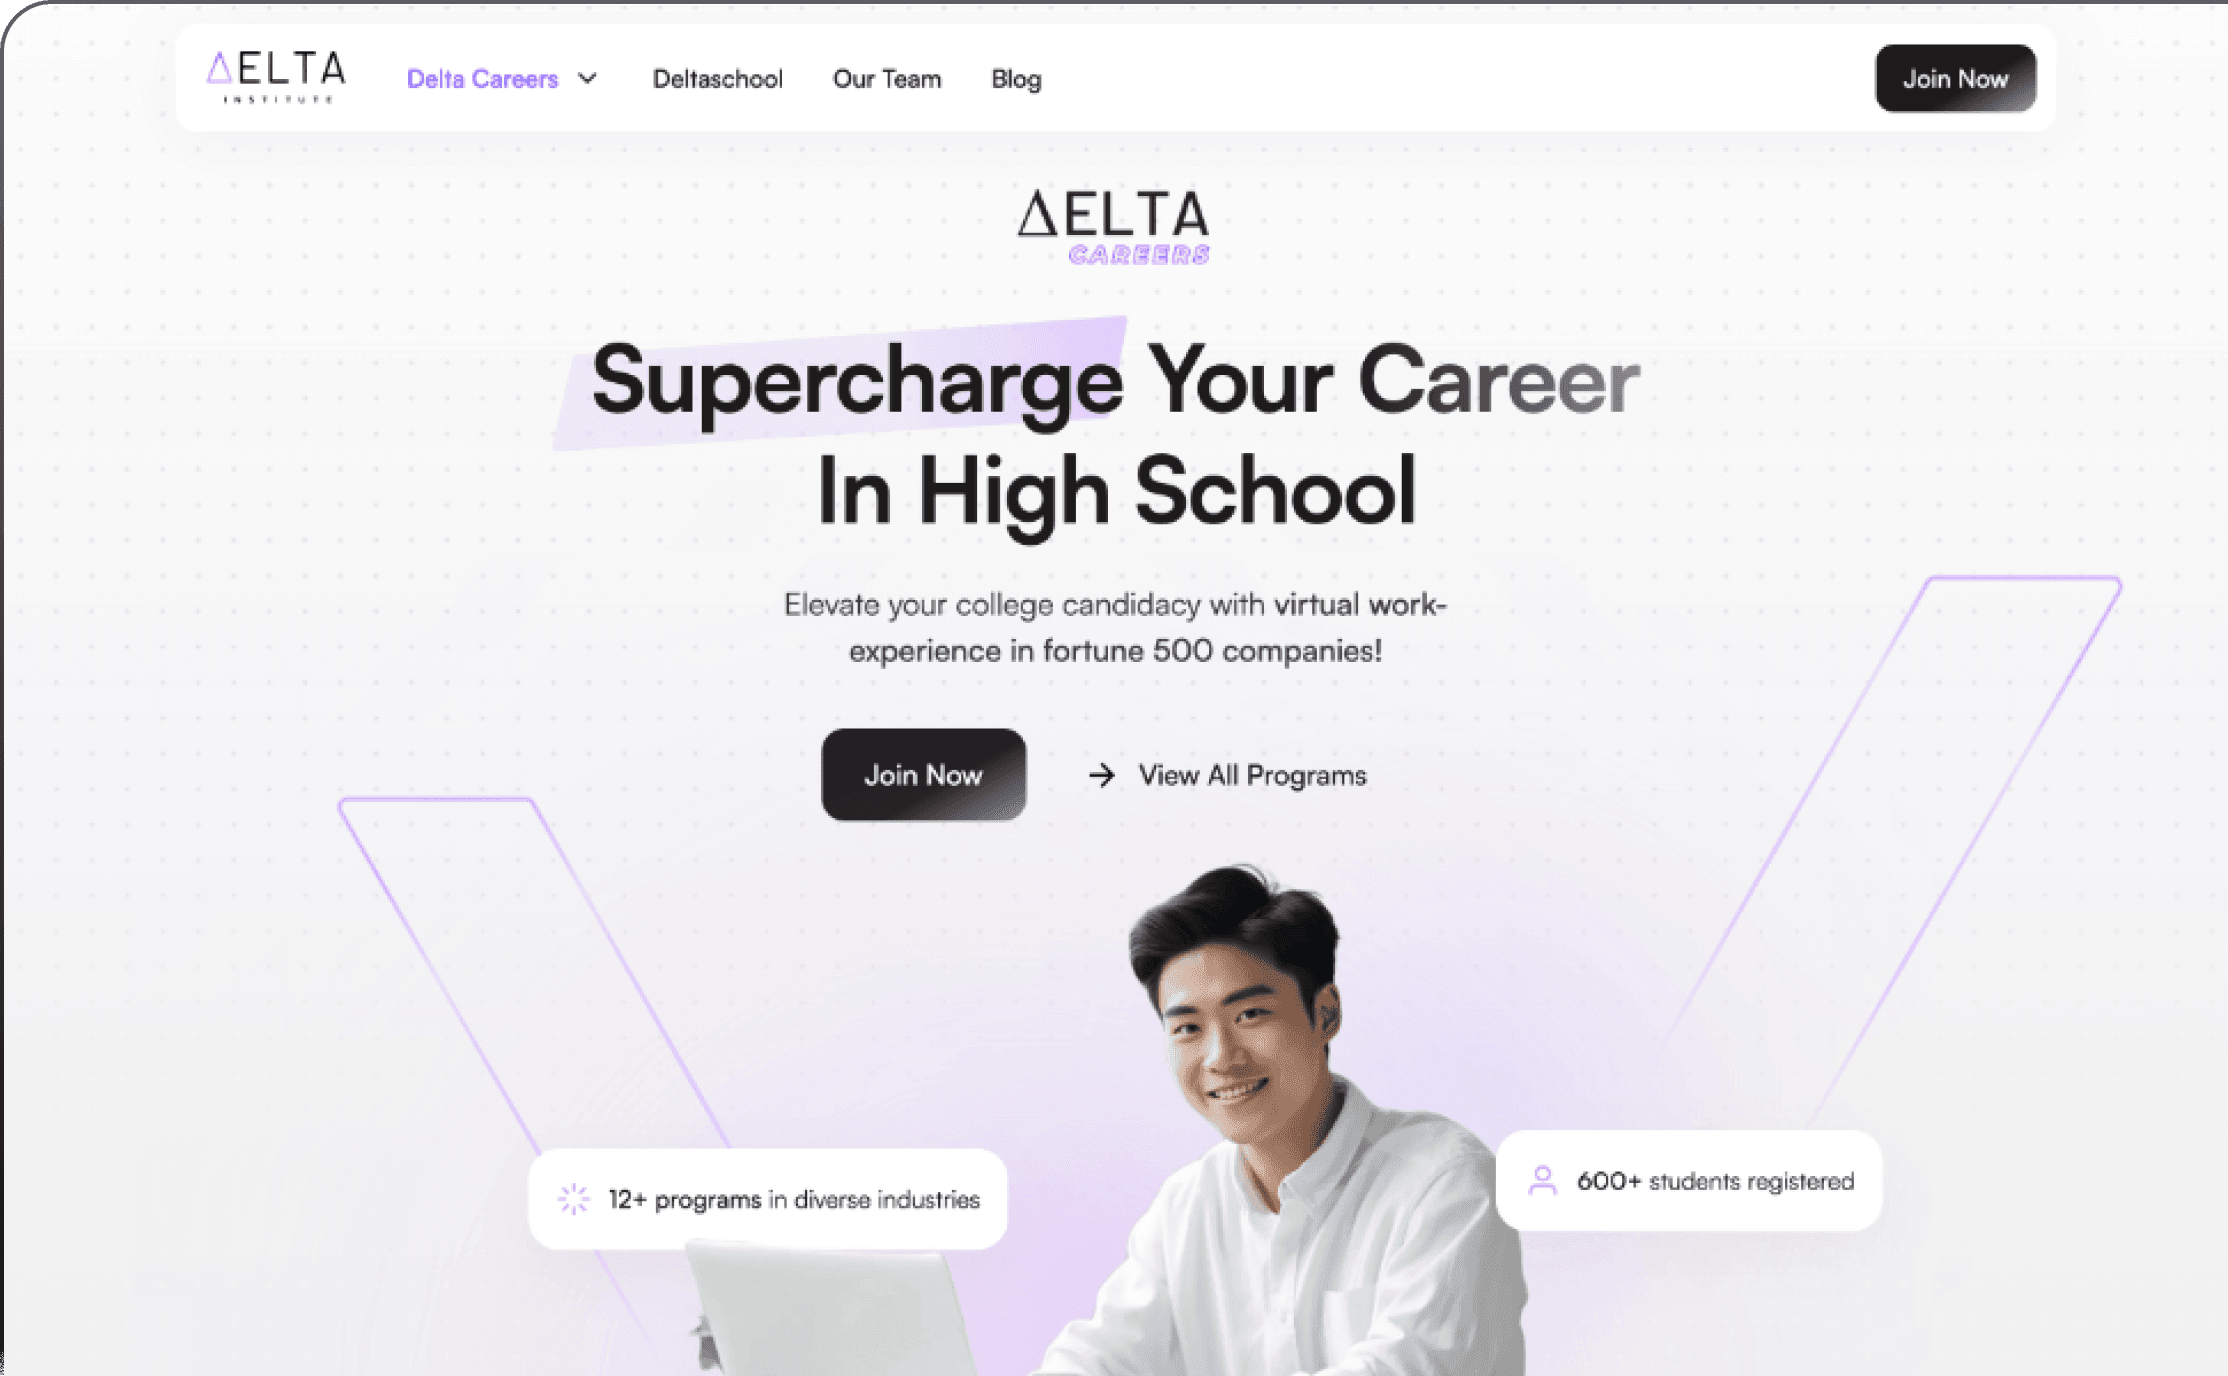Click the Delta Careers dropdown chevron
The height and width of the screenshot is (1376, 2228).
pyautogui.click(x=590, y=78)
